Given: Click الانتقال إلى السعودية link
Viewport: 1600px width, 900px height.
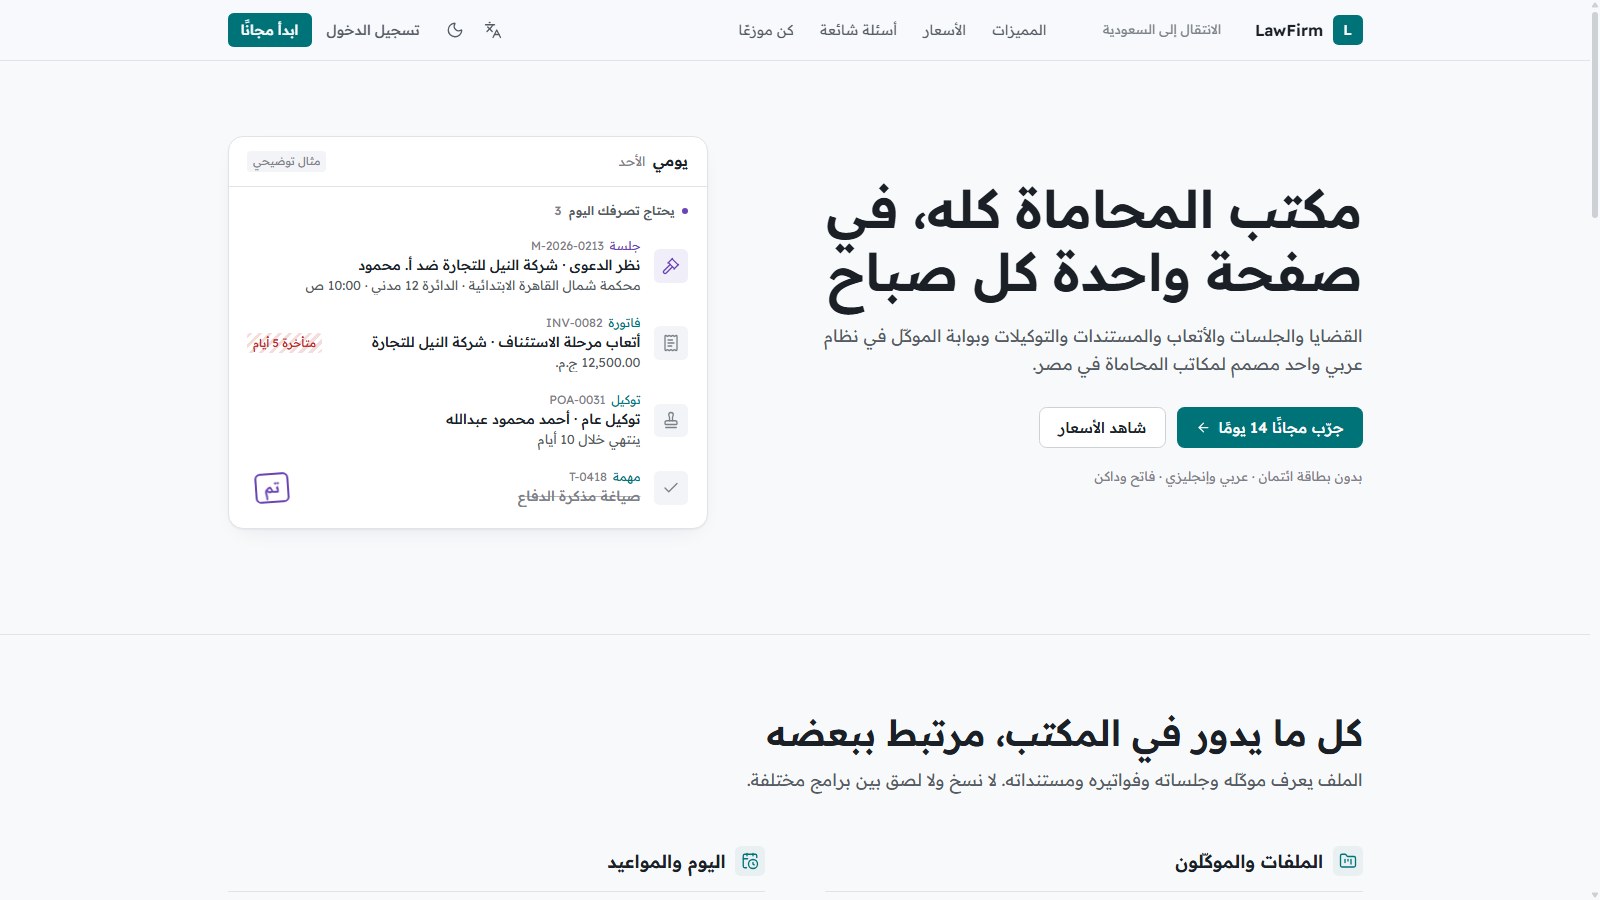Looking at the screenshot, I should pyautogui.click(x=1161, y=30).
